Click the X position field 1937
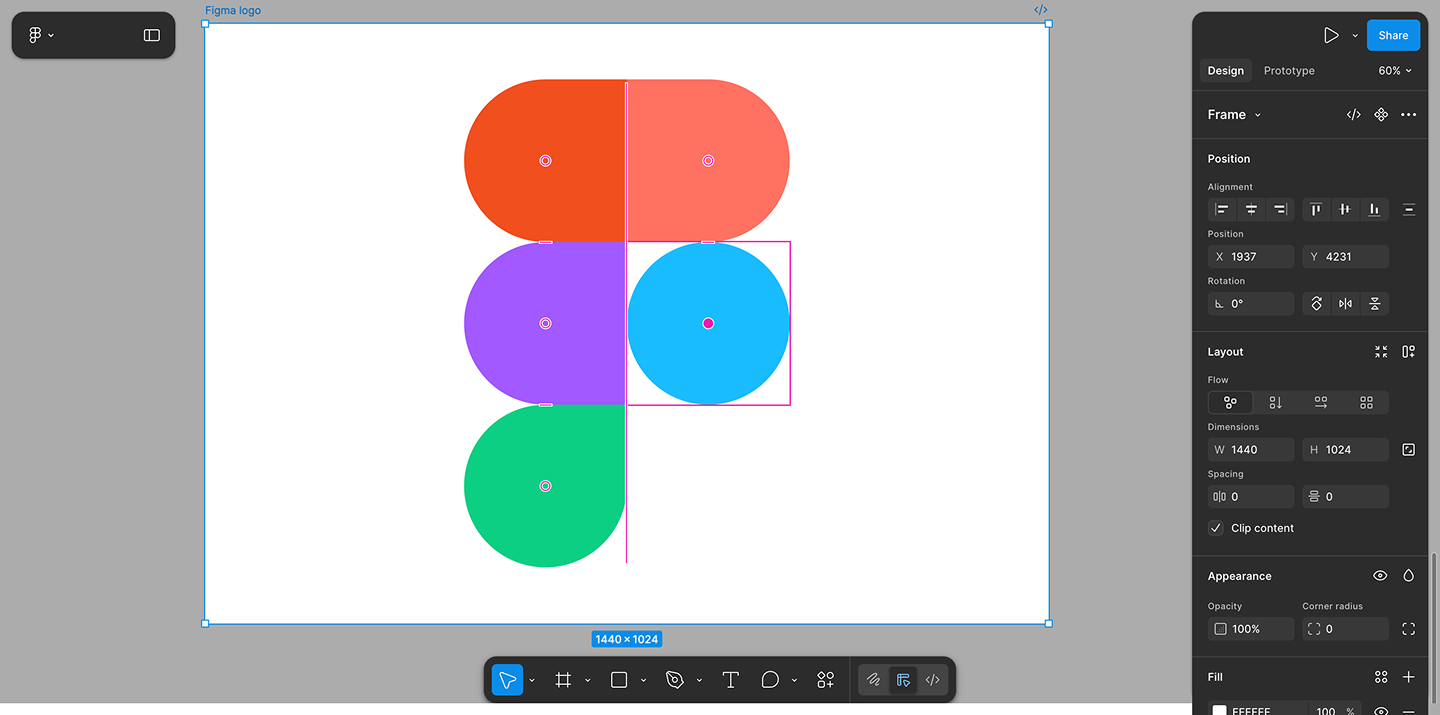The width and height of the screenshot is (1440, 715). pyautogui.click(x=1251, y=257)
